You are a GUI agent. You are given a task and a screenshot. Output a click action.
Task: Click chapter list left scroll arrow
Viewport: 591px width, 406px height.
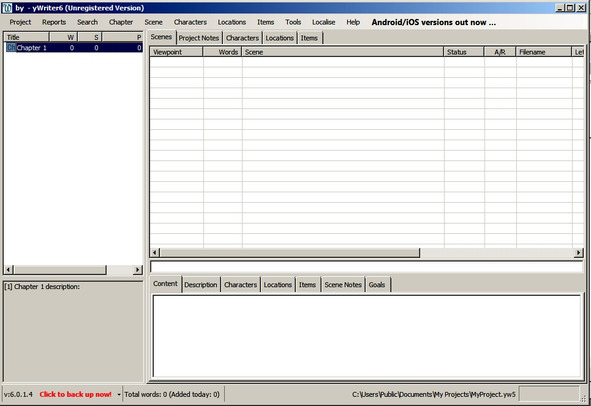tap(8, 270)
